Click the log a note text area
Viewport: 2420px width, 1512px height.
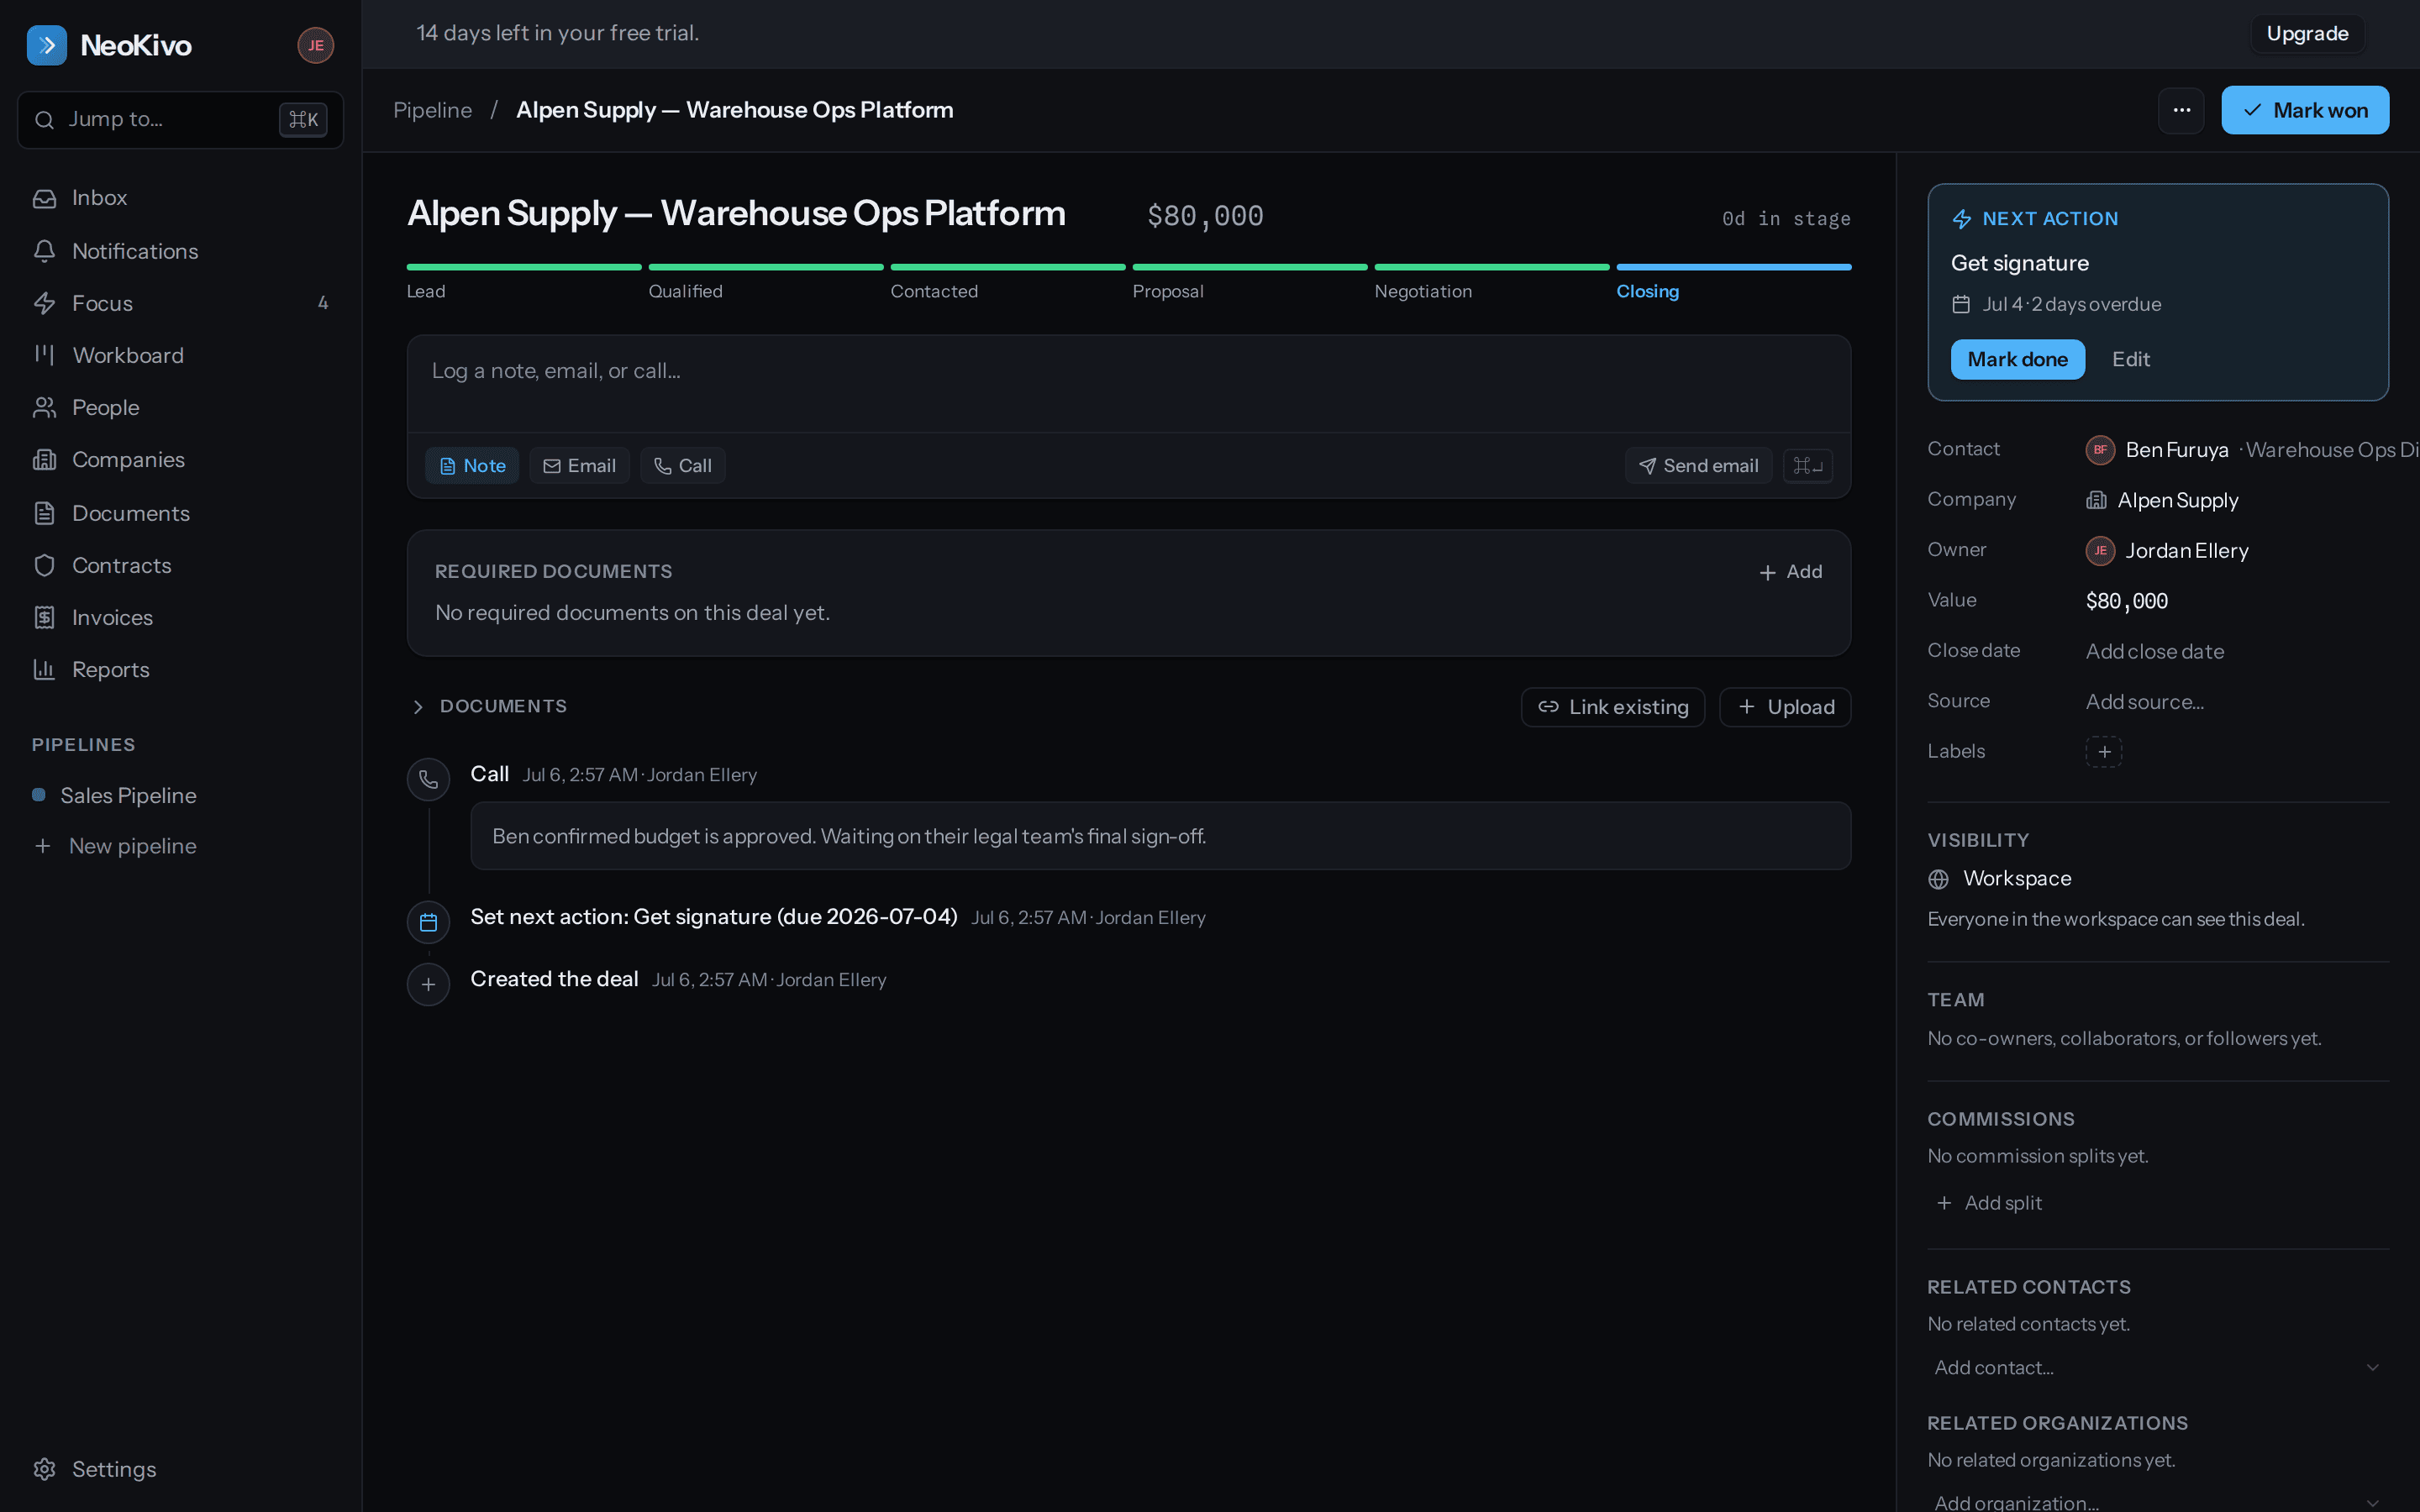pyautogui.click(x=1128, y=384)
